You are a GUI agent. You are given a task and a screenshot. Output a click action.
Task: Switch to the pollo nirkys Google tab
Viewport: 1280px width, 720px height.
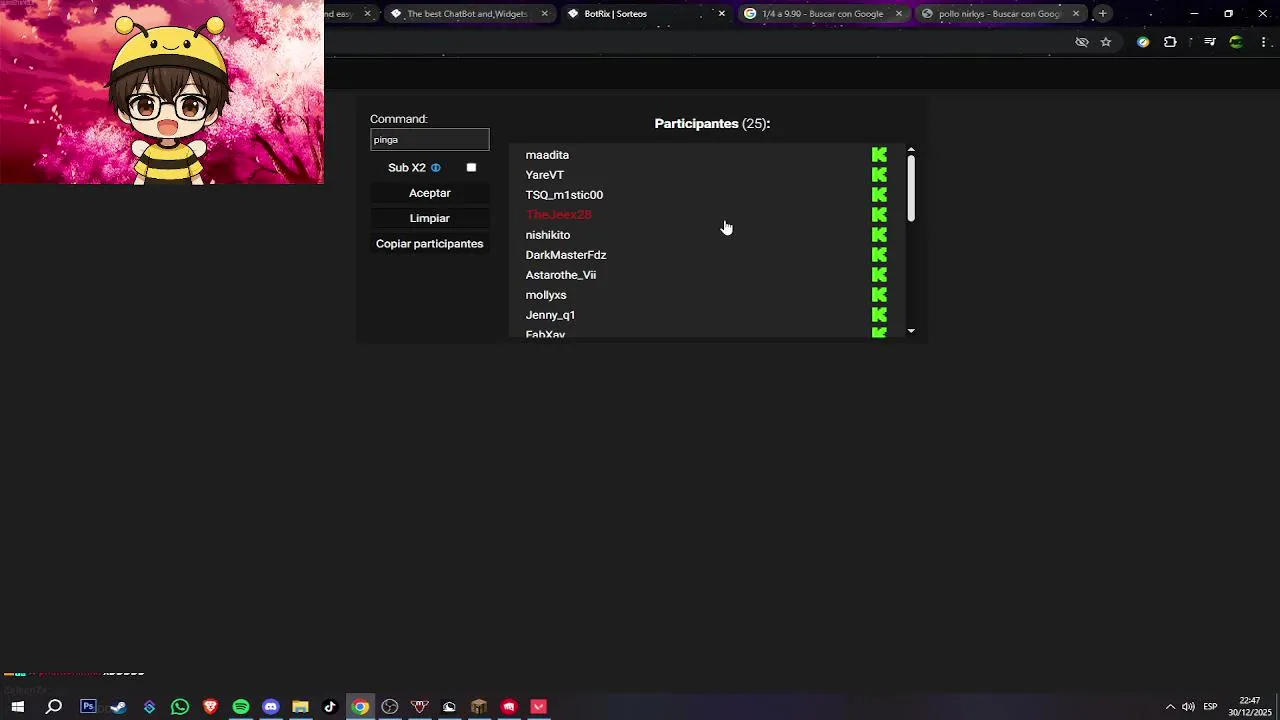tap(999, 14)
